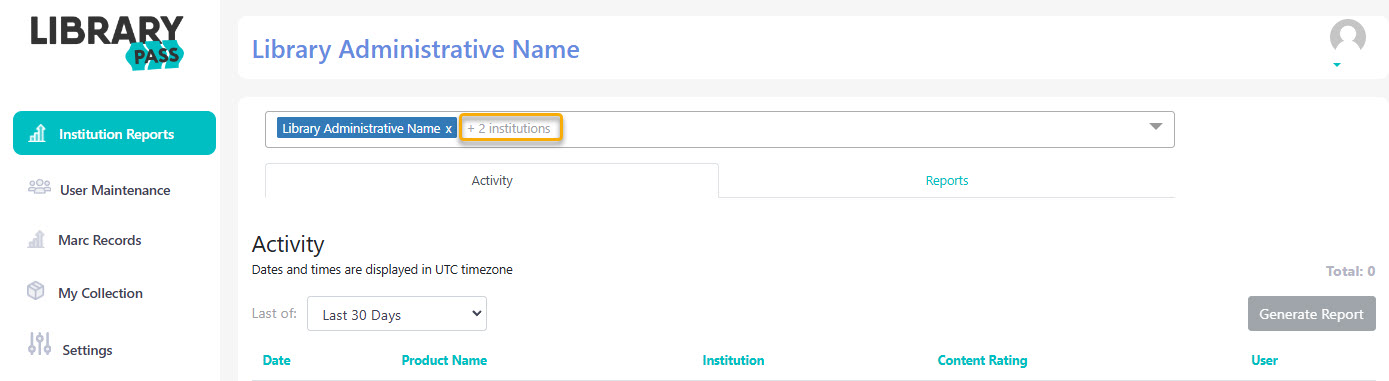1389x381 pixels.
Task: Click the My Collection box icon
Action: pos(36,292)
